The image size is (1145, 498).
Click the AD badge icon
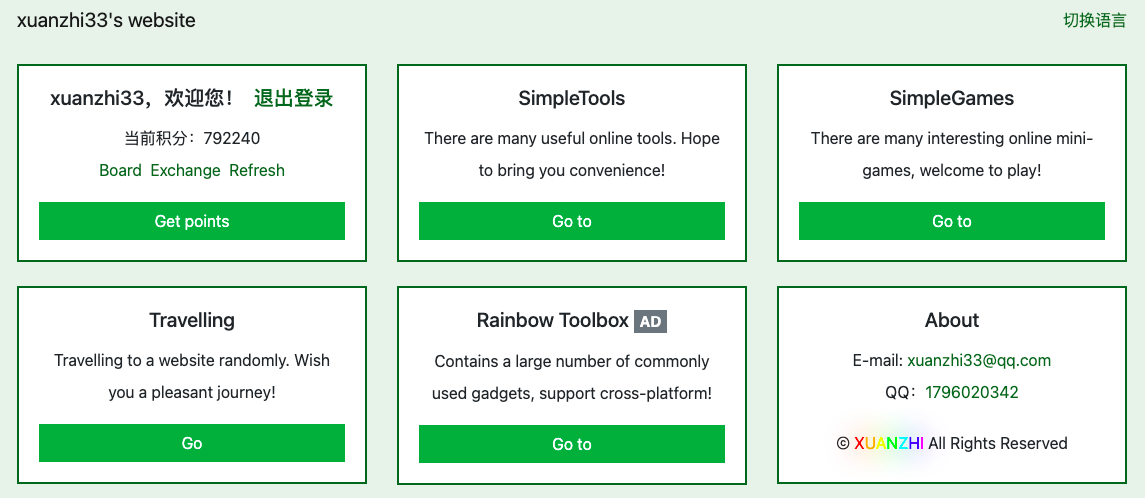click(x=651, y=321)
